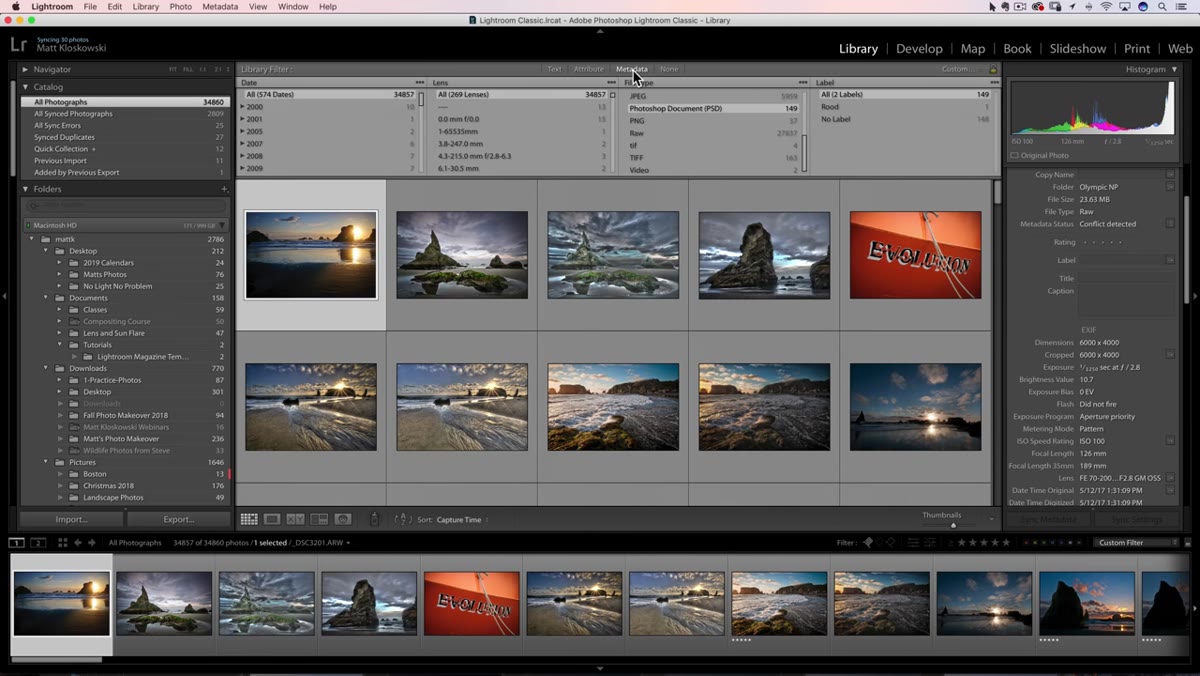Switch to Grid view icon in toolbar
This screenshot has width=1200, height=676.
[249, 519]
